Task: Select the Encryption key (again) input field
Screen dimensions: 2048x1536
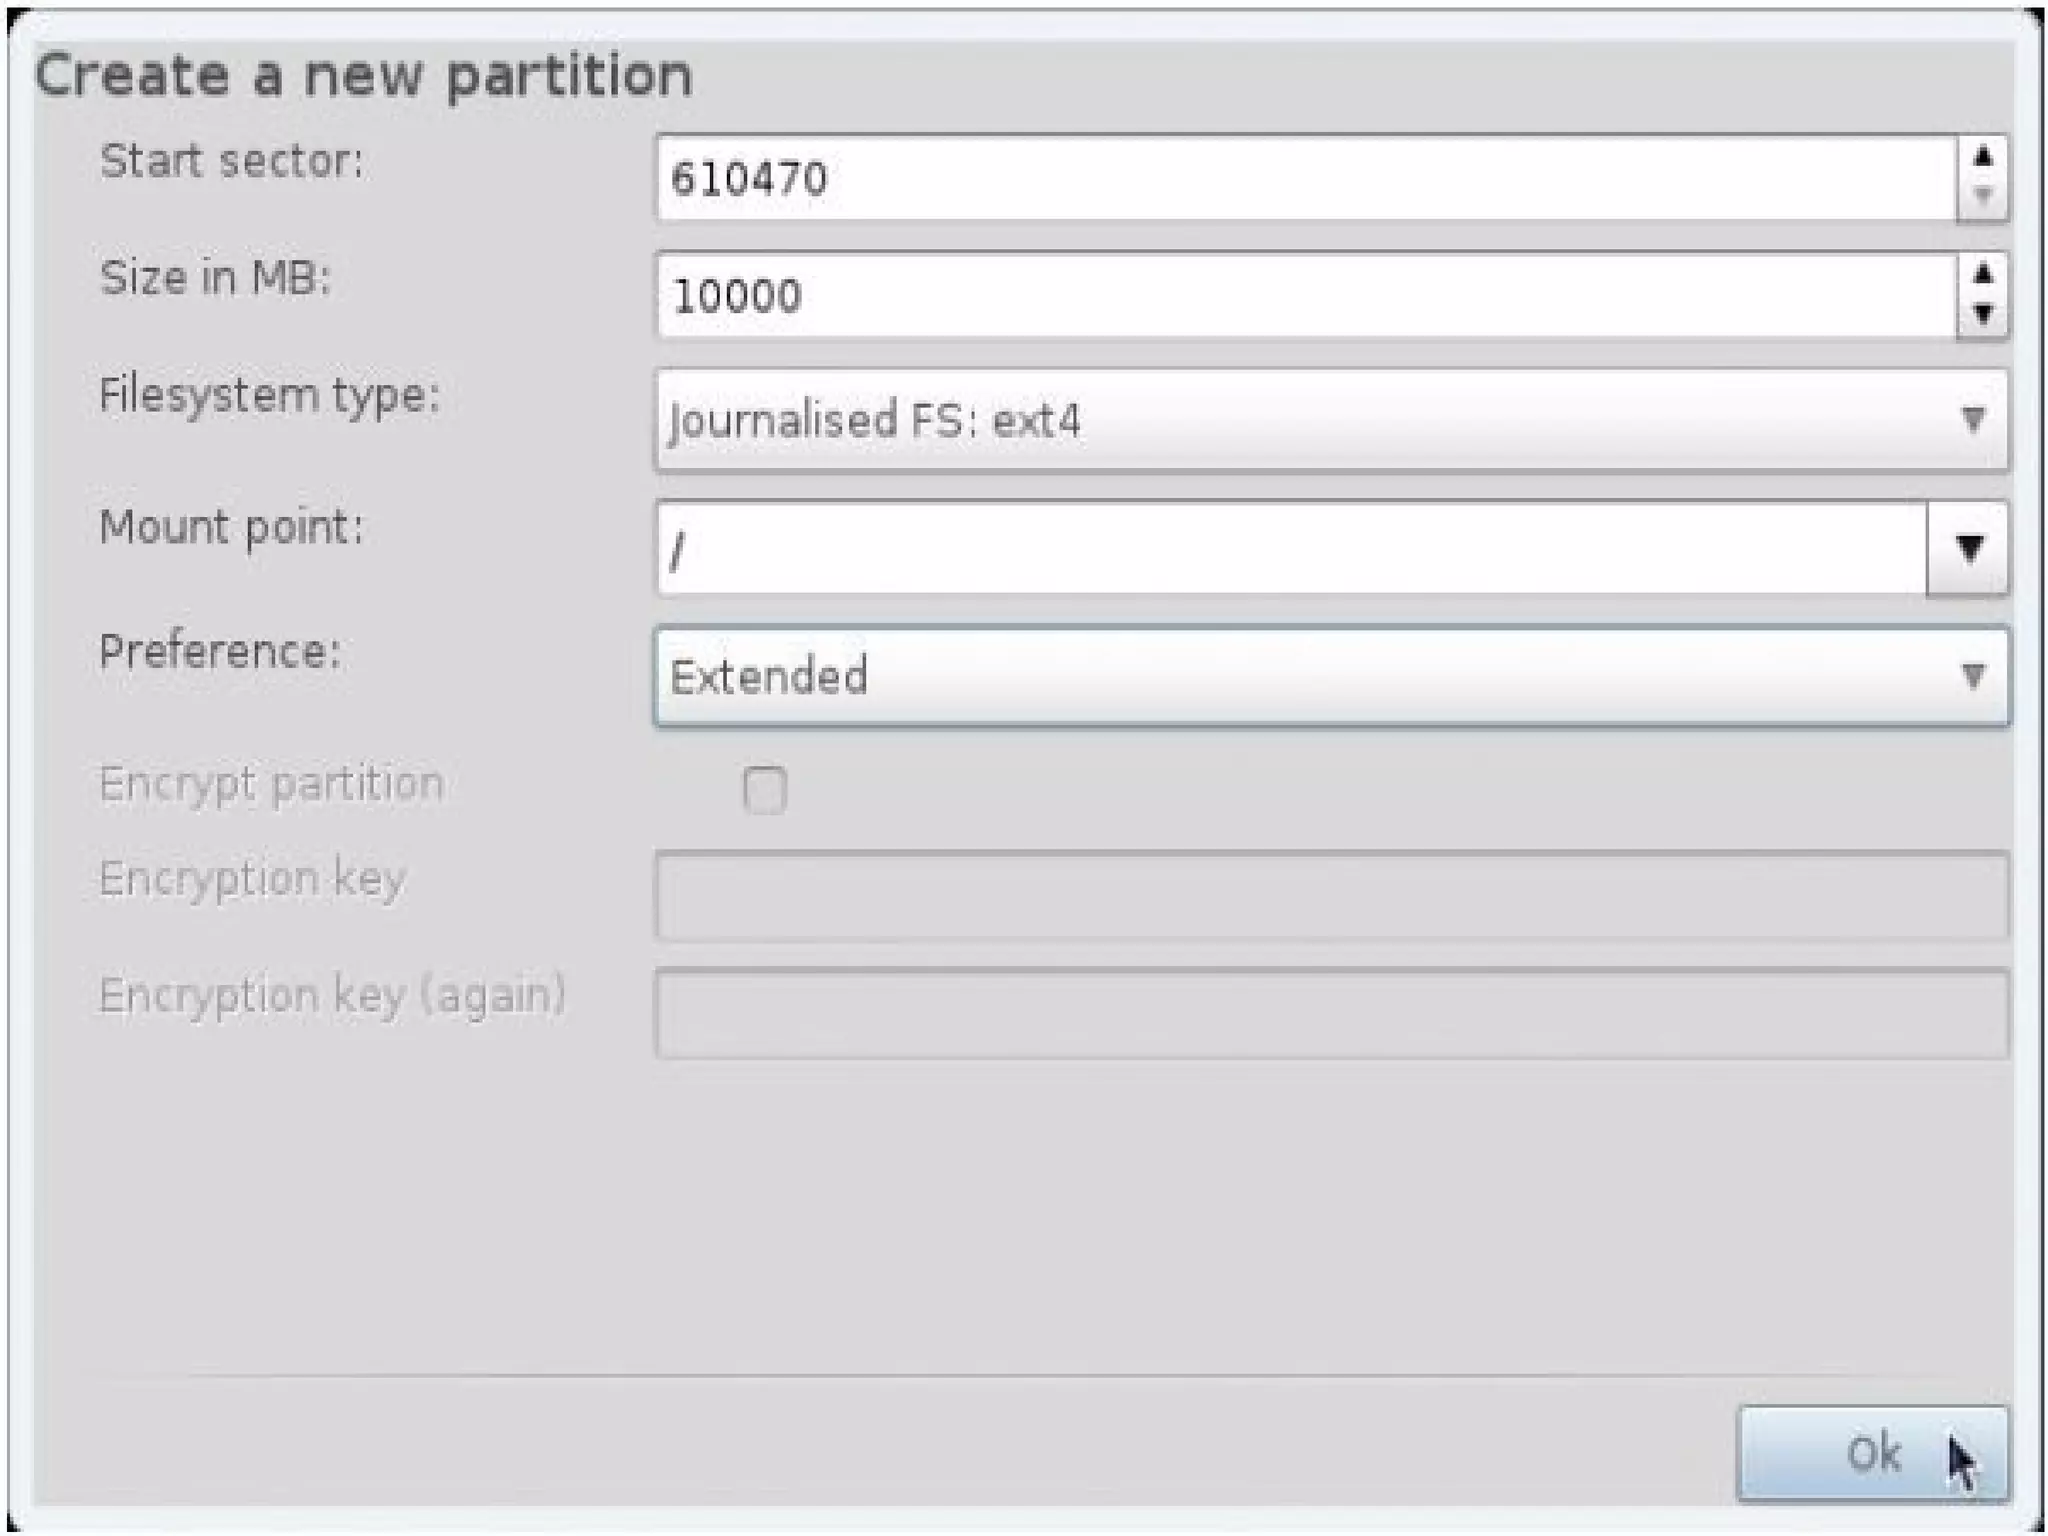Action: tap(1330, 1013)
